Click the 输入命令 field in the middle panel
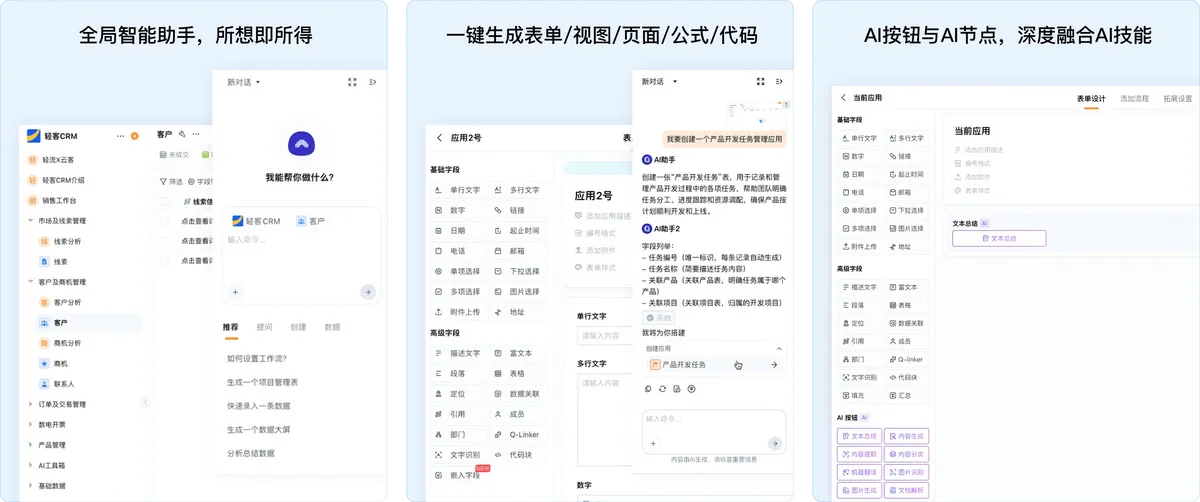The width and height of the screenshot is (1200, 502). 713,419
